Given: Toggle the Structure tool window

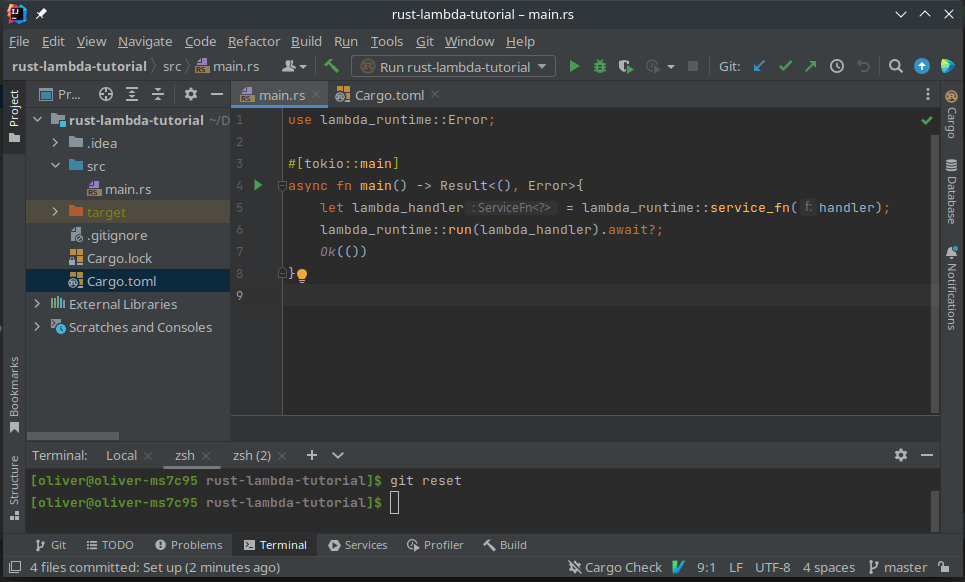Looking at the screenshot, I should 13,472.
